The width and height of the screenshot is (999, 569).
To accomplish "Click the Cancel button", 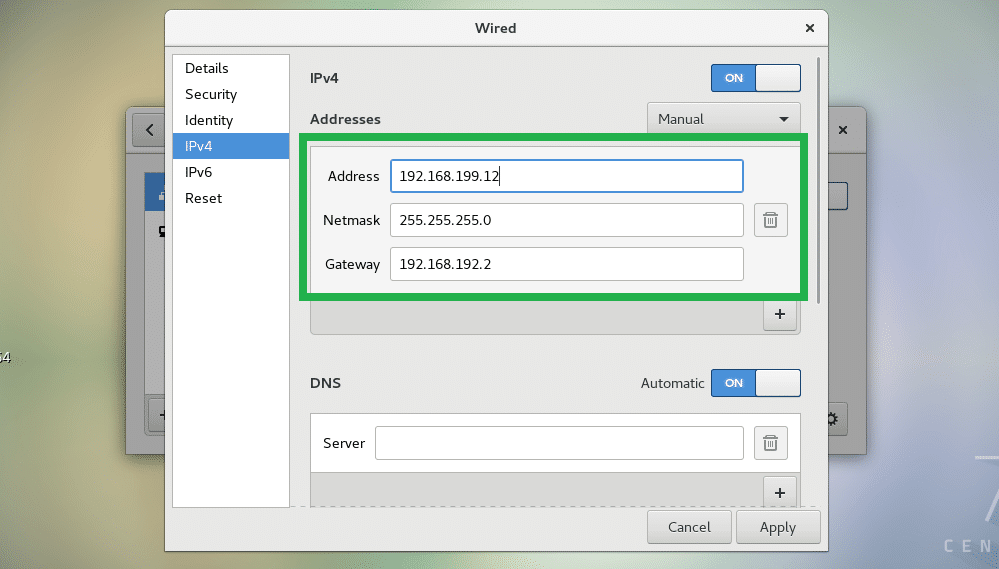I will coord(689,527).
